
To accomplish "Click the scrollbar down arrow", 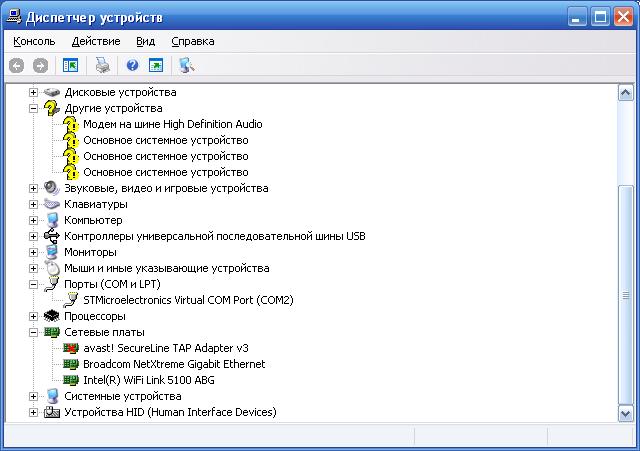I will pyautogui.click(x=626, y=413).
